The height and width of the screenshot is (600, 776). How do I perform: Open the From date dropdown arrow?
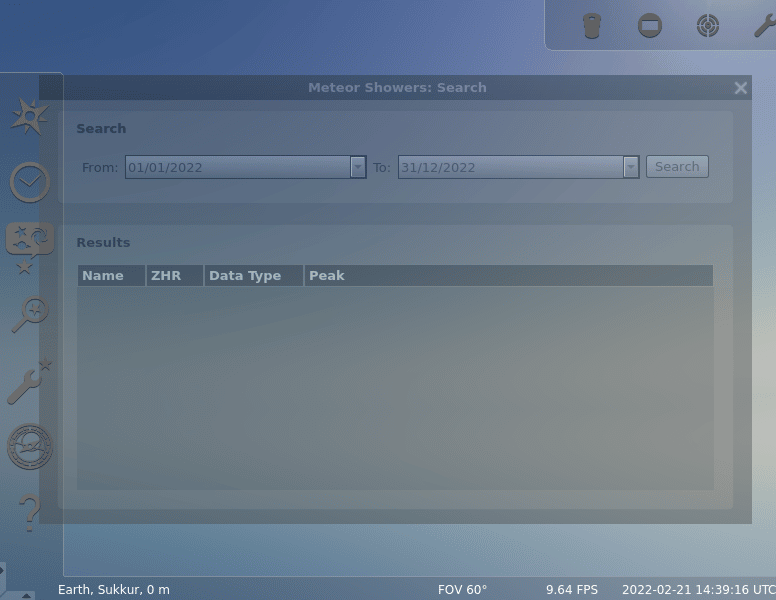point(358,167)
